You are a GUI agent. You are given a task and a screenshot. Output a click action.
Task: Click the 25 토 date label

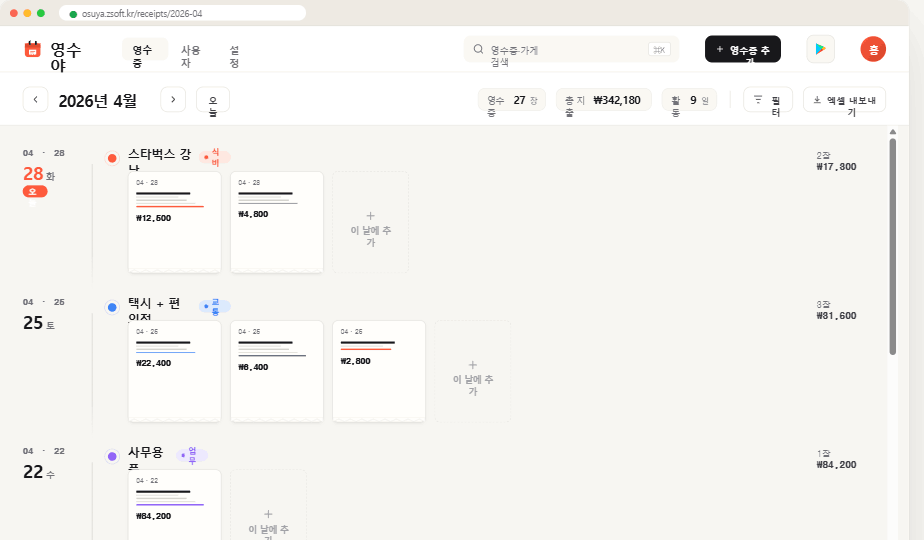[39, 323]
